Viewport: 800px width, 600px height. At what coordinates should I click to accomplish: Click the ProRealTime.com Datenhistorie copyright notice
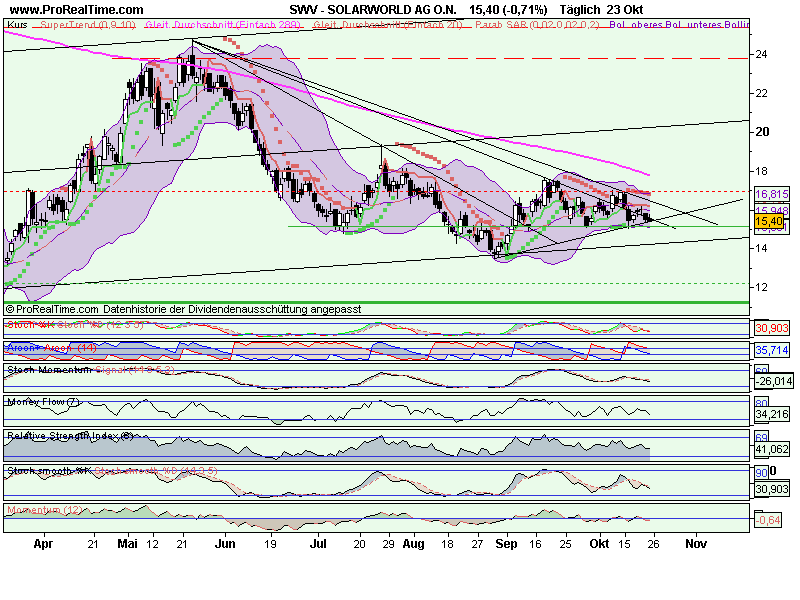183,309
